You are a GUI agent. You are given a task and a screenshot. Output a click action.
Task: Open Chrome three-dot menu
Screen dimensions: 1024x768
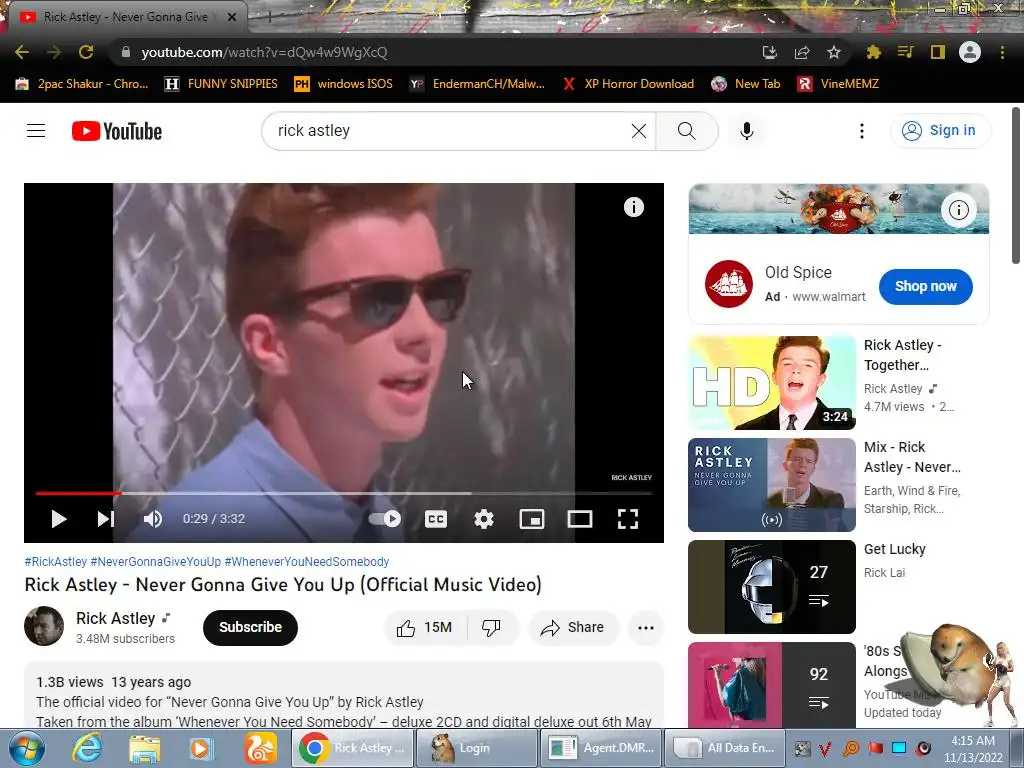1002,52
